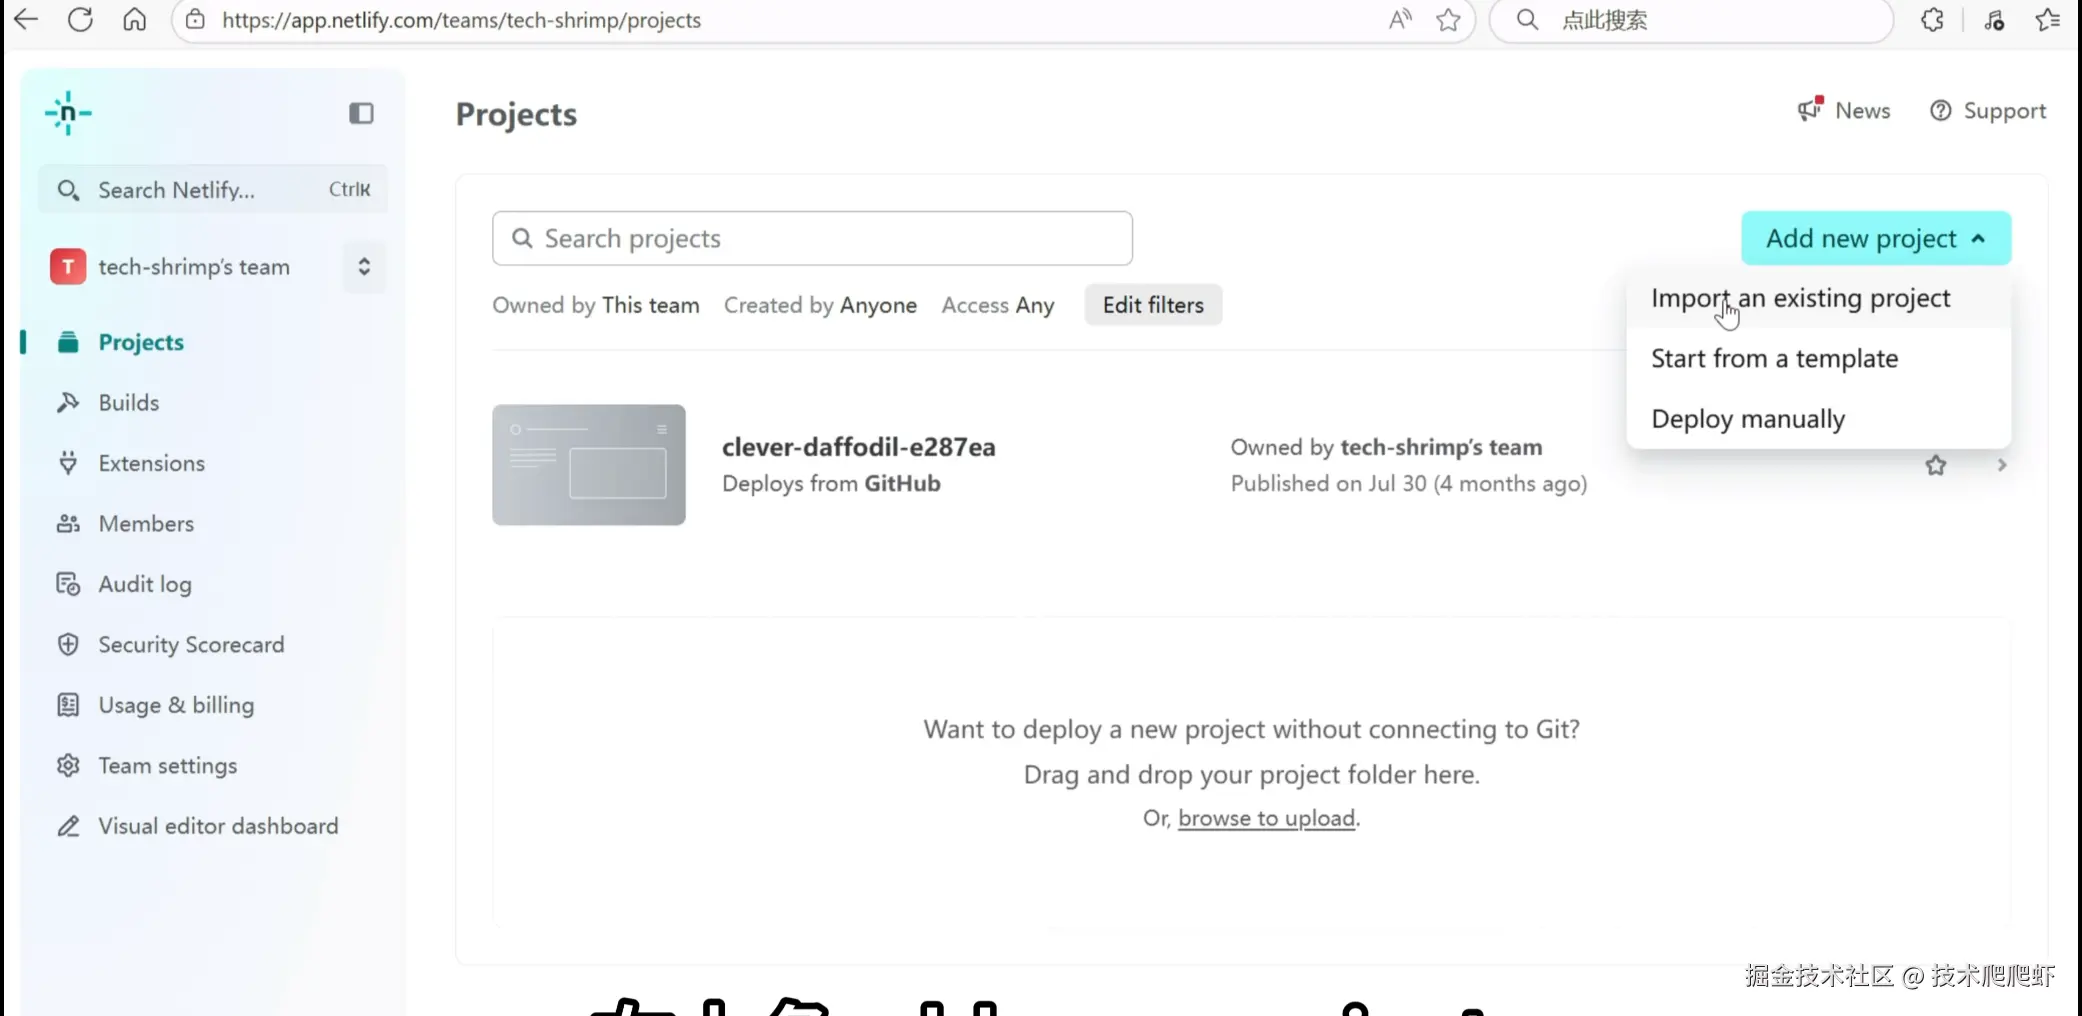Screen dimensions: 2082x1016
Task: Click the browser music extension icon
Action: (x=1994, y=19)
